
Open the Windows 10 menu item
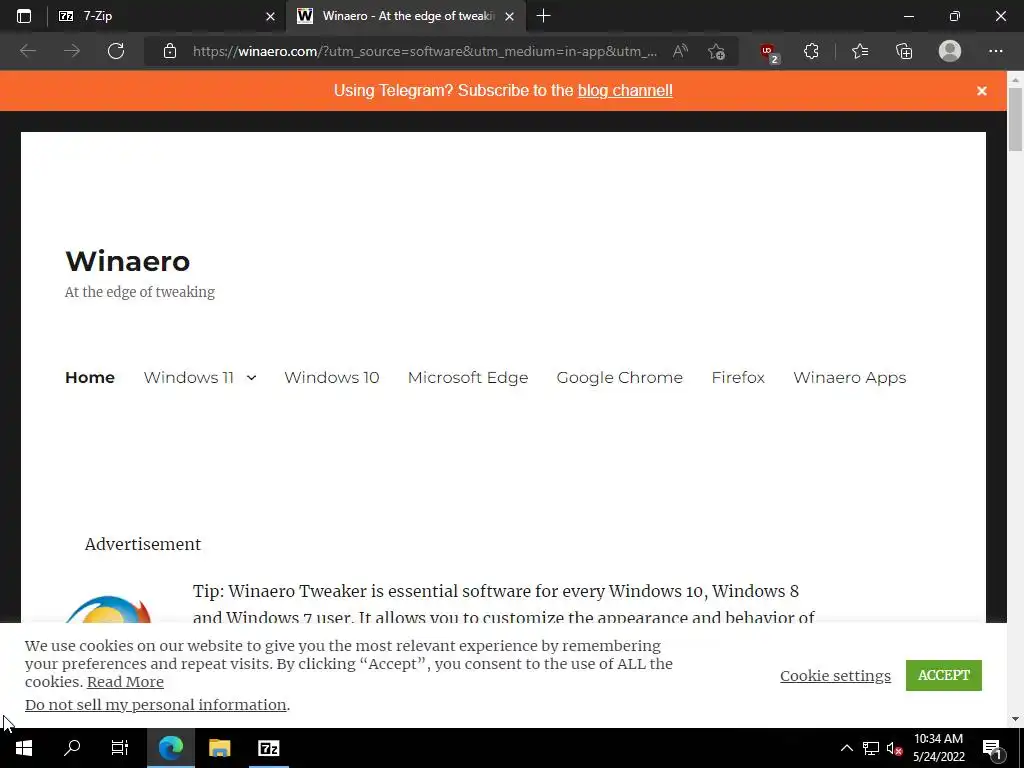click(332, 377)
